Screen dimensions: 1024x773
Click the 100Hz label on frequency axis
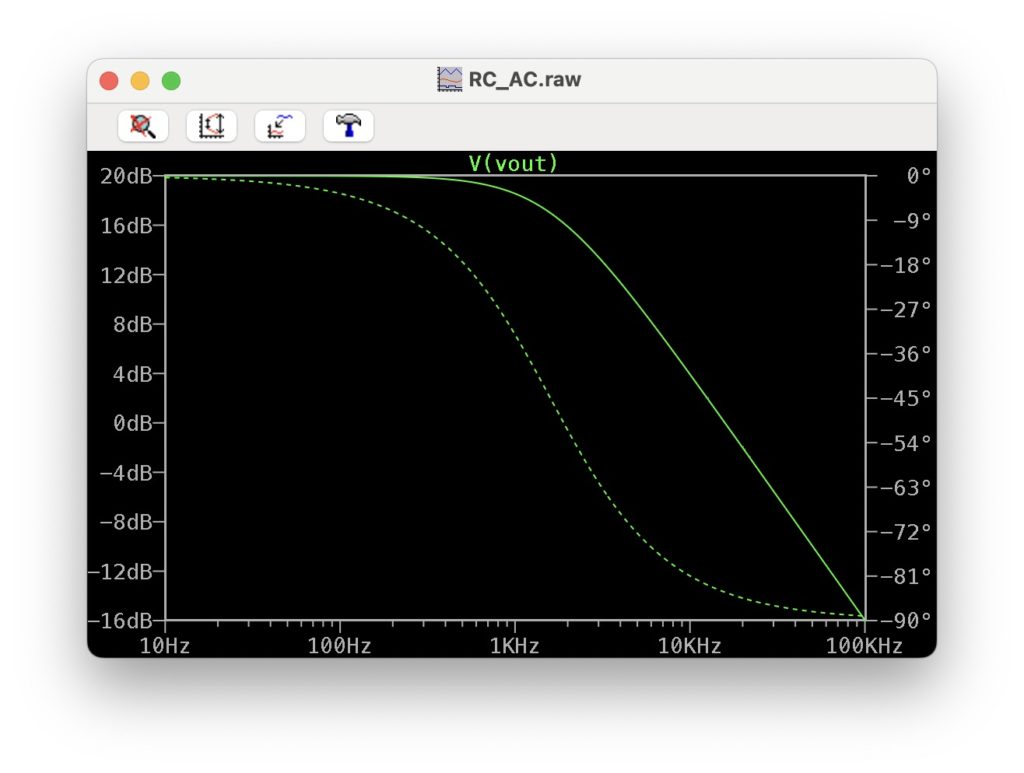tap(340, 646)
